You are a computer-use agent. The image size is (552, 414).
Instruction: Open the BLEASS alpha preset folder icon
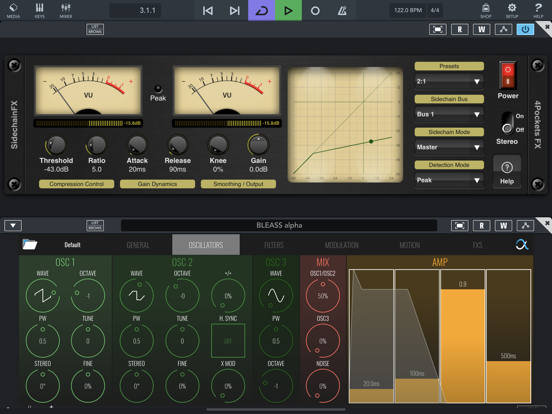click(x=30, y=244)
